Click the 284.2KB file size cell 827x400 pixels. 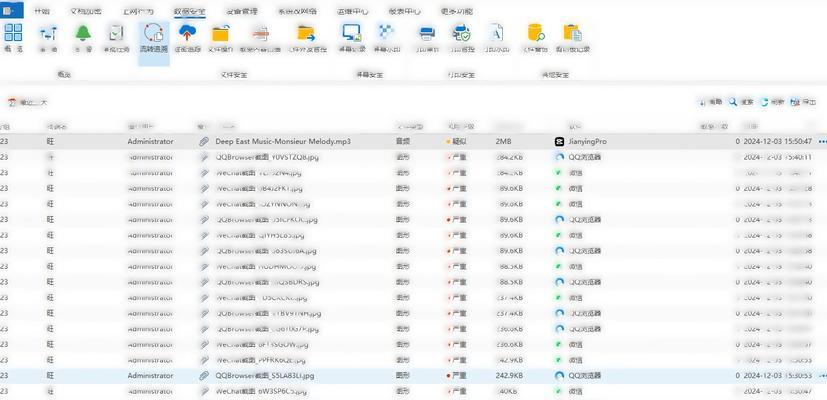[509, 157]
